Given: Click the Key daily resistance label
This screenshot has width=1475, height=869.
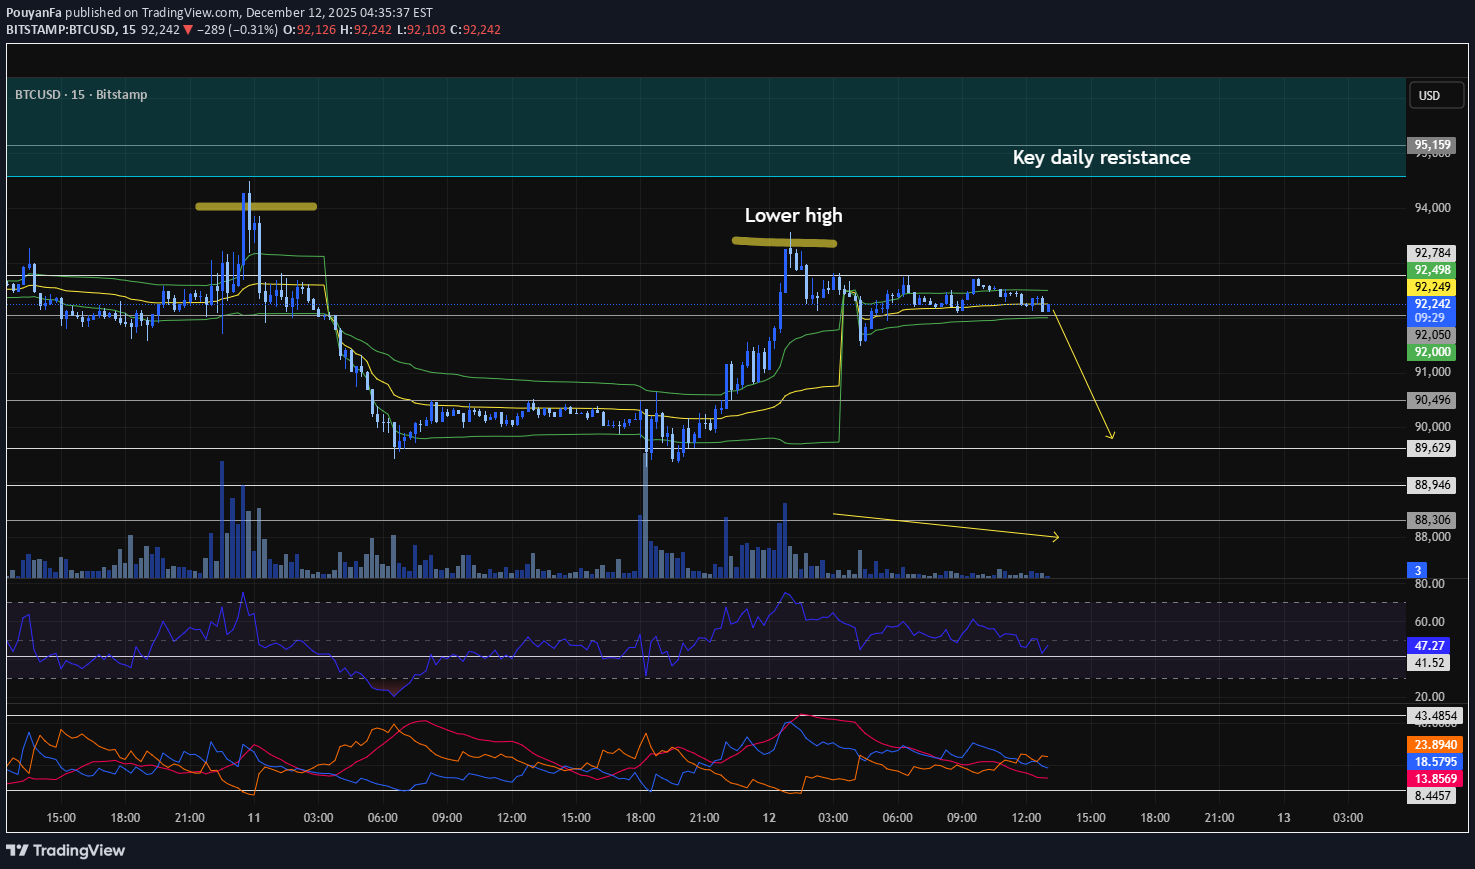Looking at the screenshot, I should (x=1101, y=157).
